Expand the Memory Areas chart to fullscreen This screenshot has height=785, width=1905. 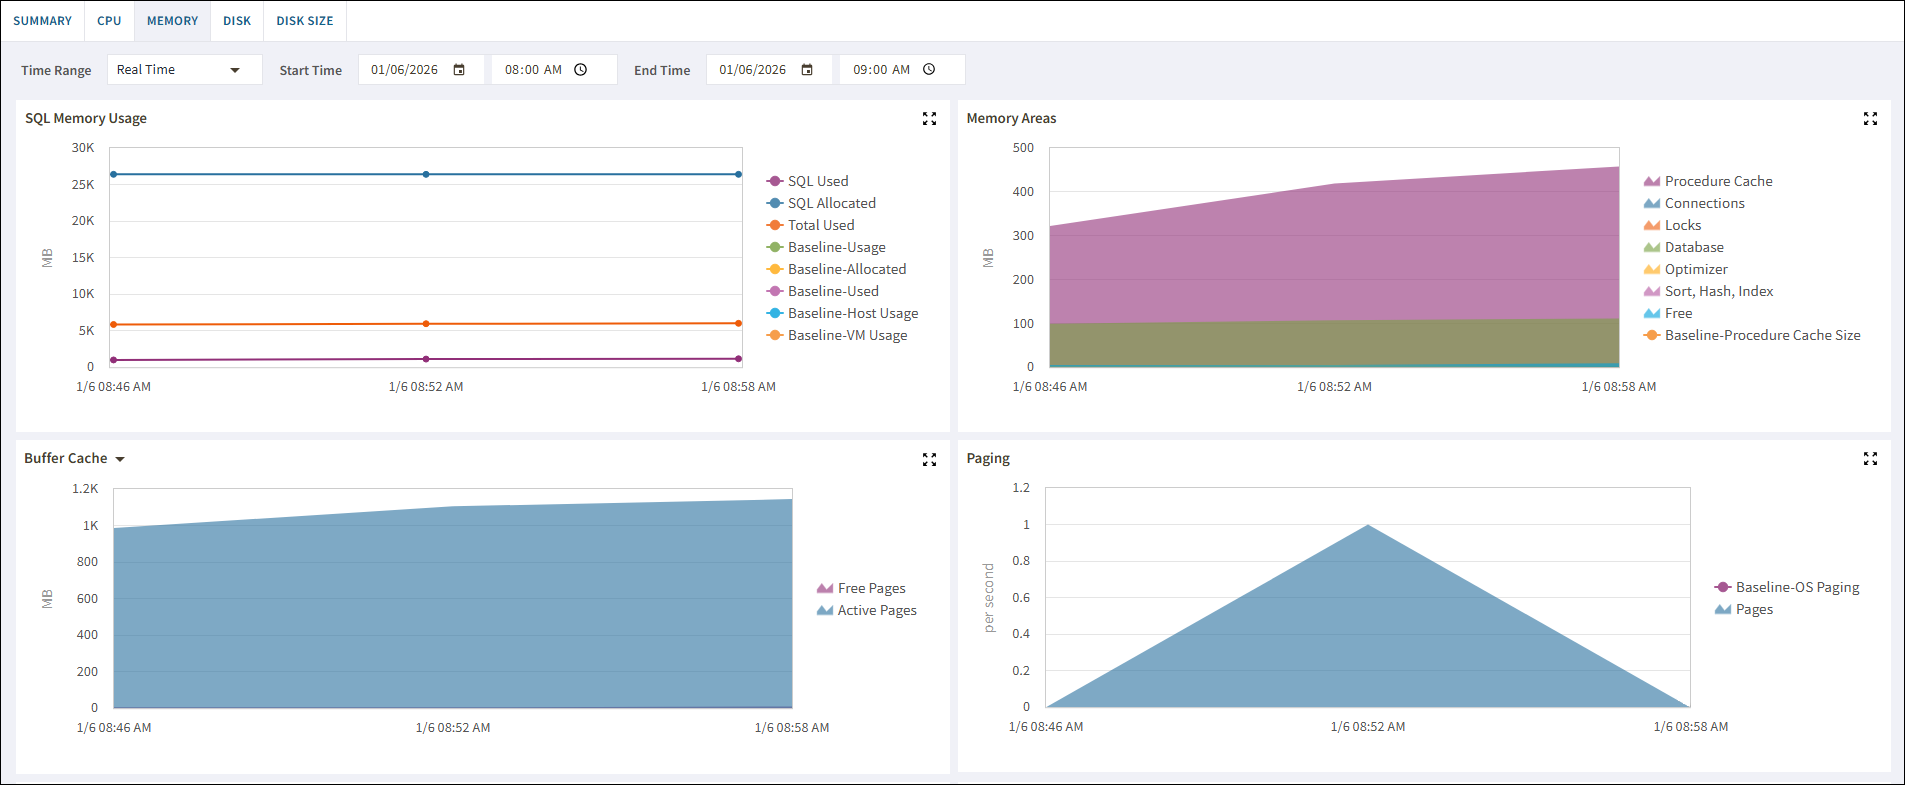pos(1870,119)
